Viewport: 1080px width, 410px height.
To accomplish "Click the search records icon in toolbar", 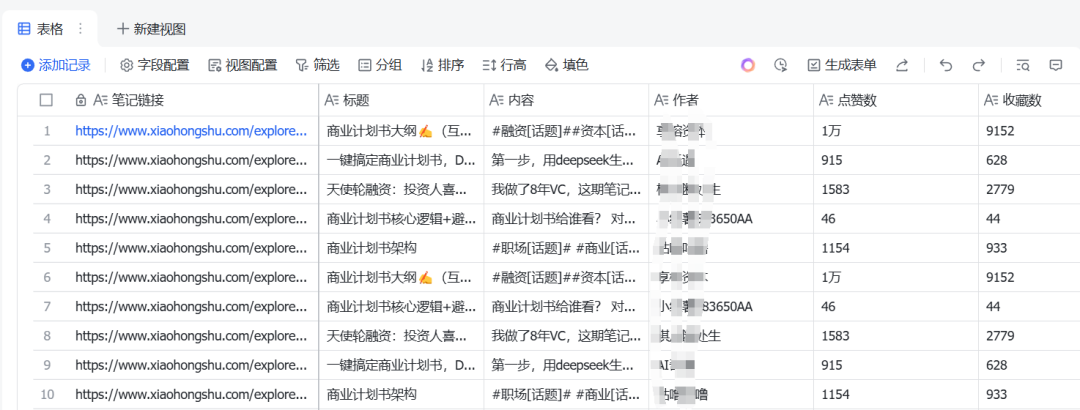I will [1023, 65].
